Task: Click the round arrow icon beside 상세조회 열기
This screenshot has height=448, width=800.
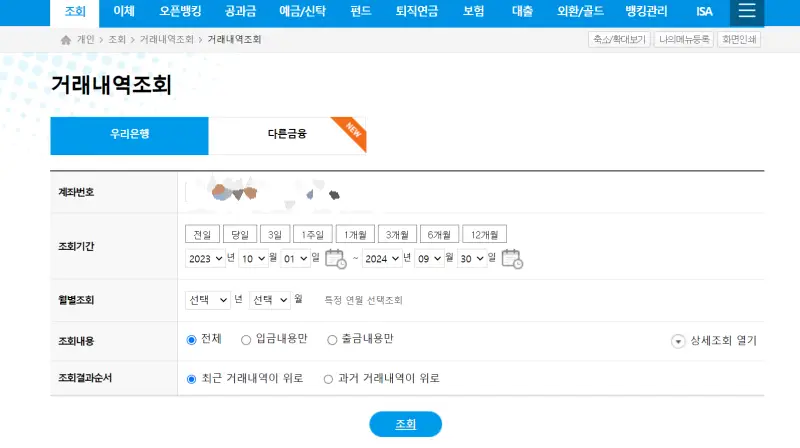Action: [678, 341]
